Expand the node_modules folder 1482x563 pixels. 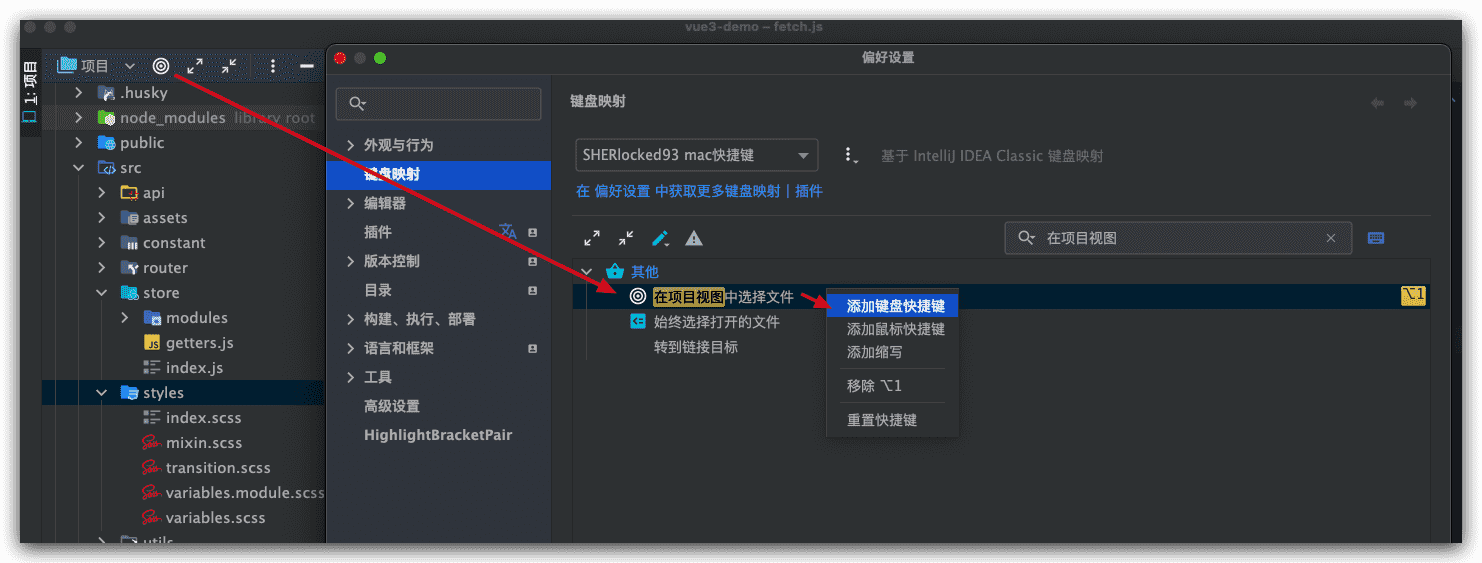(x=78, y=118)
